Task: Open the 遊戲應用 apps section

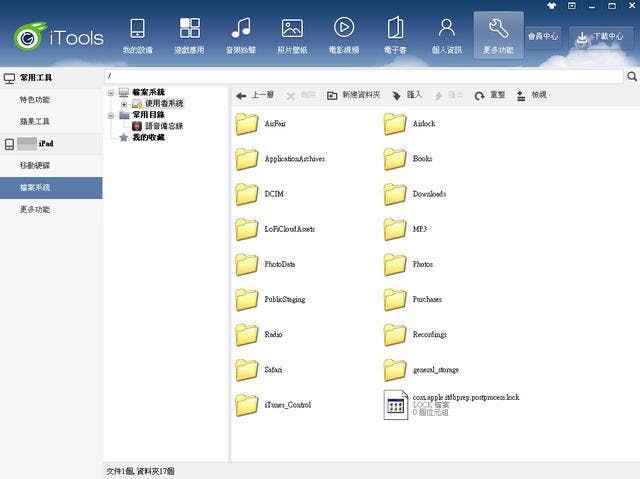Action: click(189, 34)
